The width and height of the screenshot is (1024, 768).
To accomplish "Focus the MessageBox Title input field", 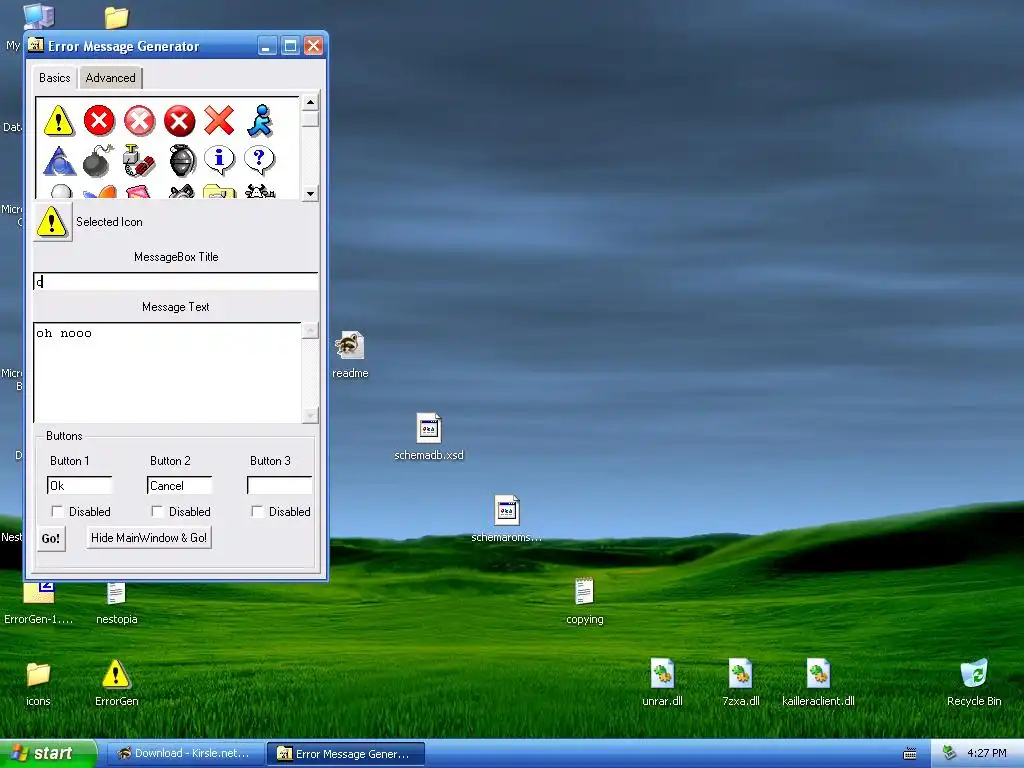I will (176, 281).
